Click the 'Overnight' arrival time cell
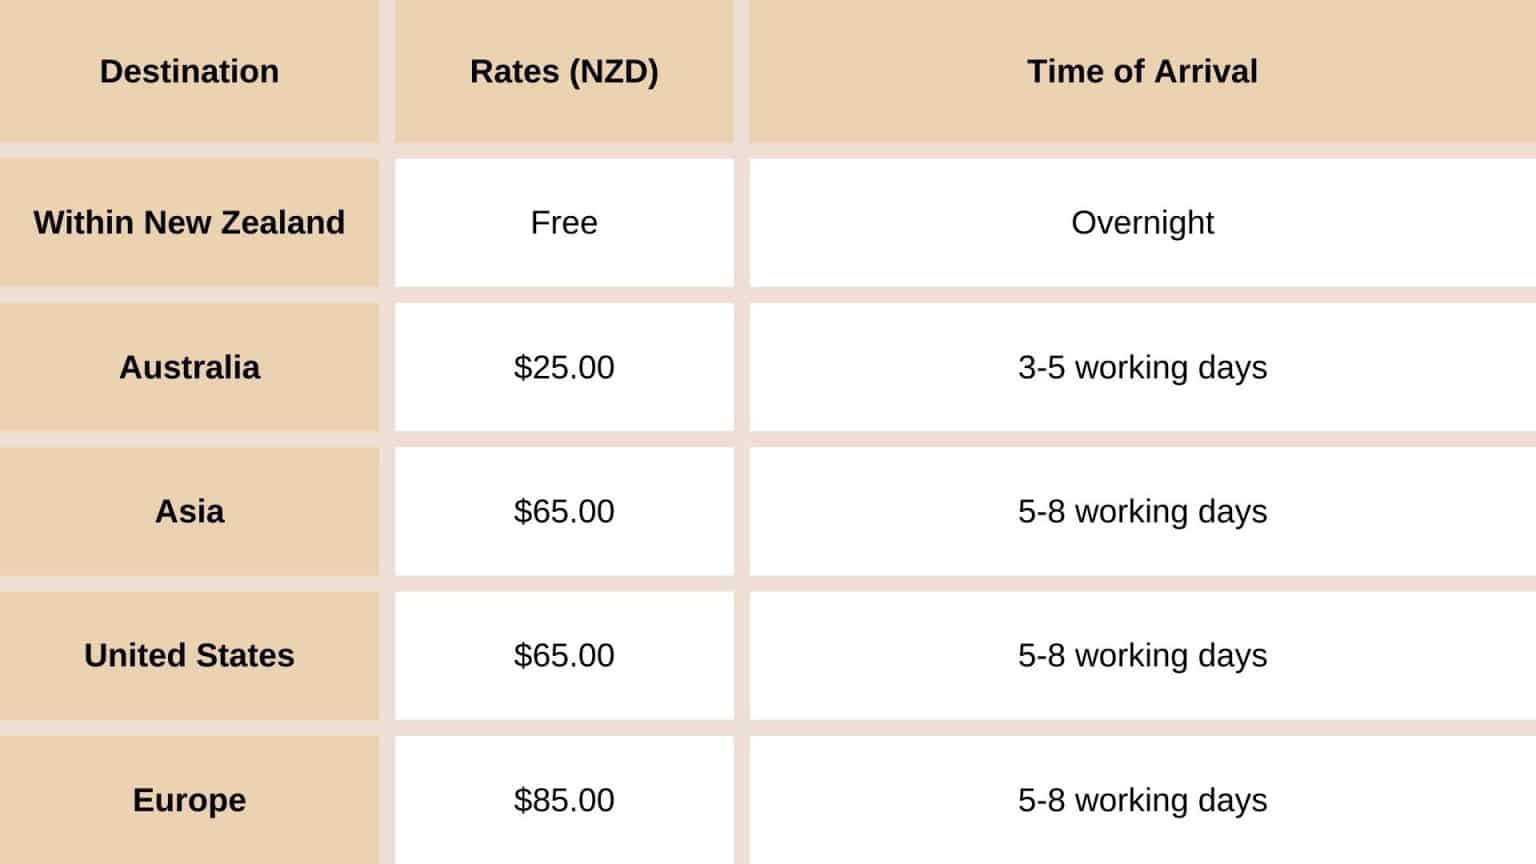 (1142, 222)
